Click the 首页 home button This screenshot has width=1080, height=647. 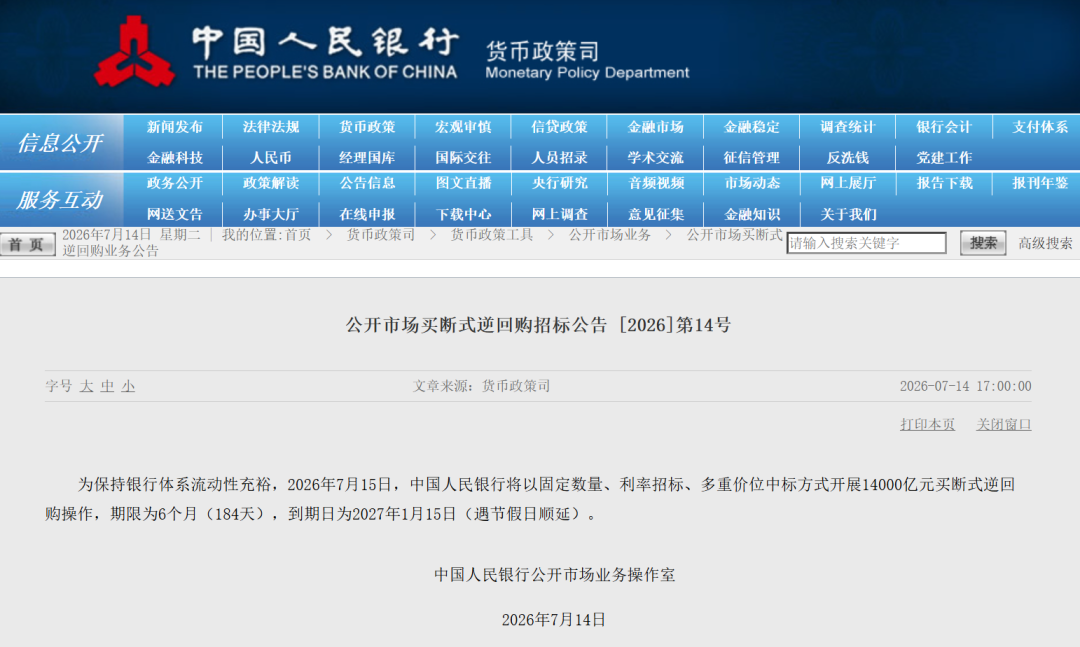click(x=28, y=245)
